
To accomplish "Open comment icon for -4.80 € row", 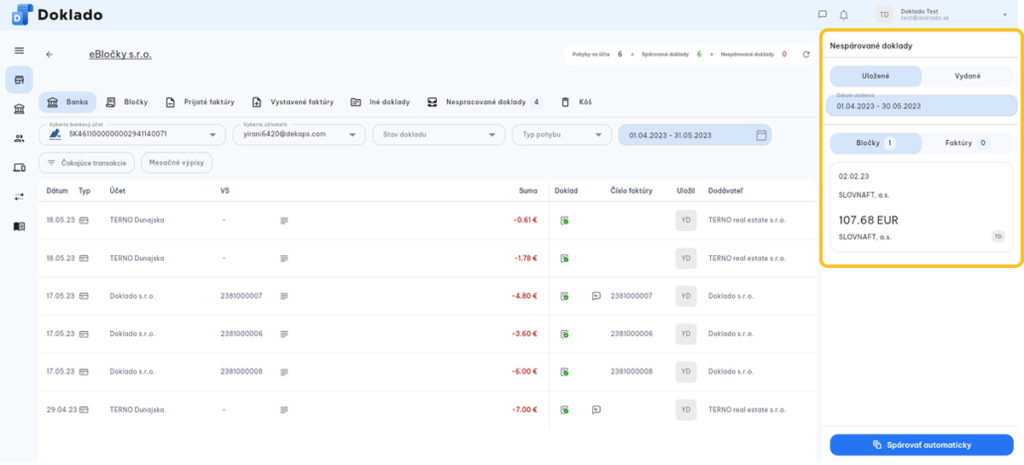I will tap(596, 296).
